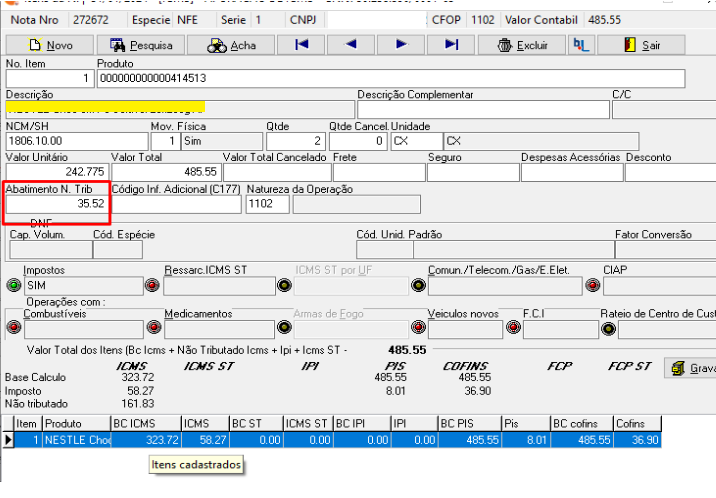This screenshot has width=716, height=498.
Task: Click the CNPJ field in header bar
Action: (x=377, y=20)
